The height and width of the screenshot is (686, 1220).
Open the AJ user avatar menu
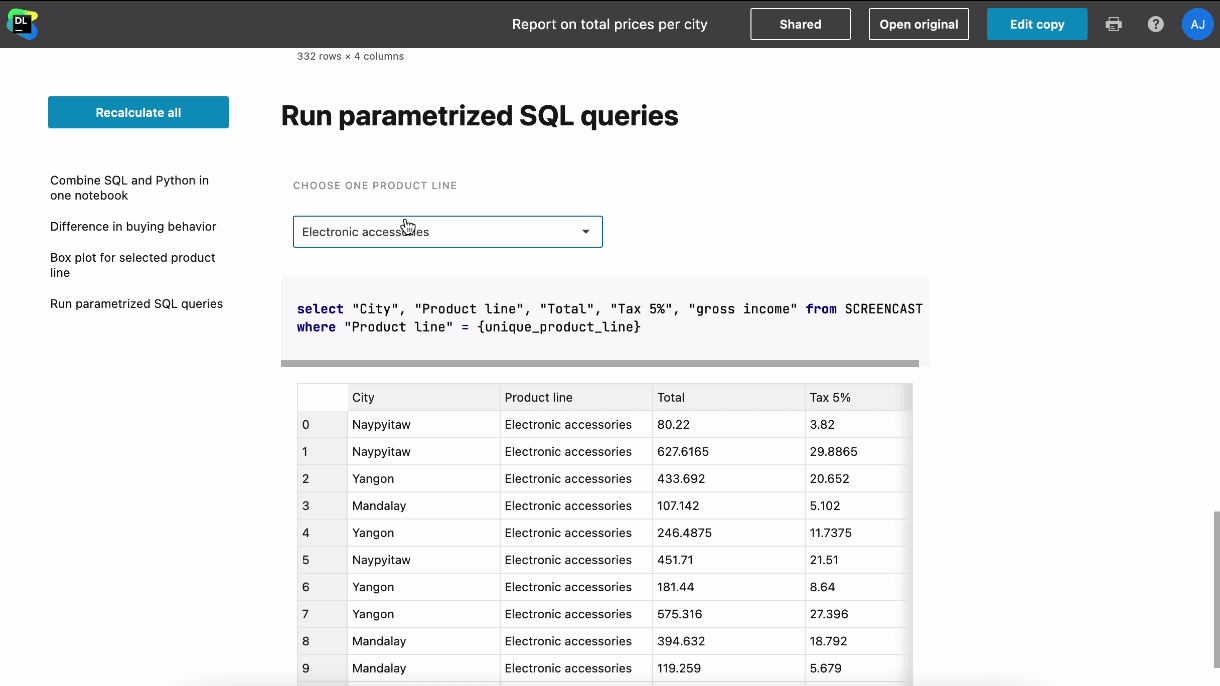coord(1197,24)
